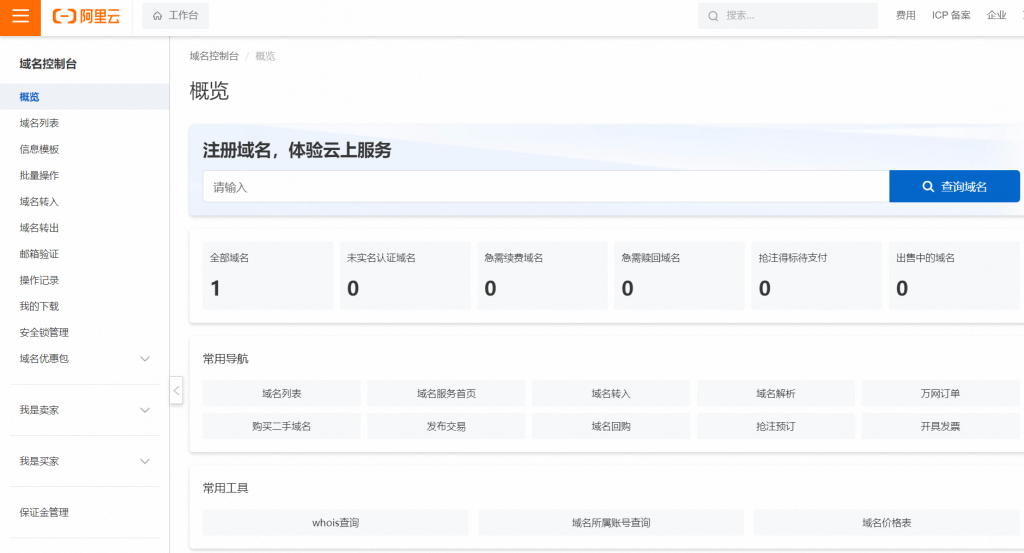
Task: Click the home icon beside 工作台
Action: [157, 16]
